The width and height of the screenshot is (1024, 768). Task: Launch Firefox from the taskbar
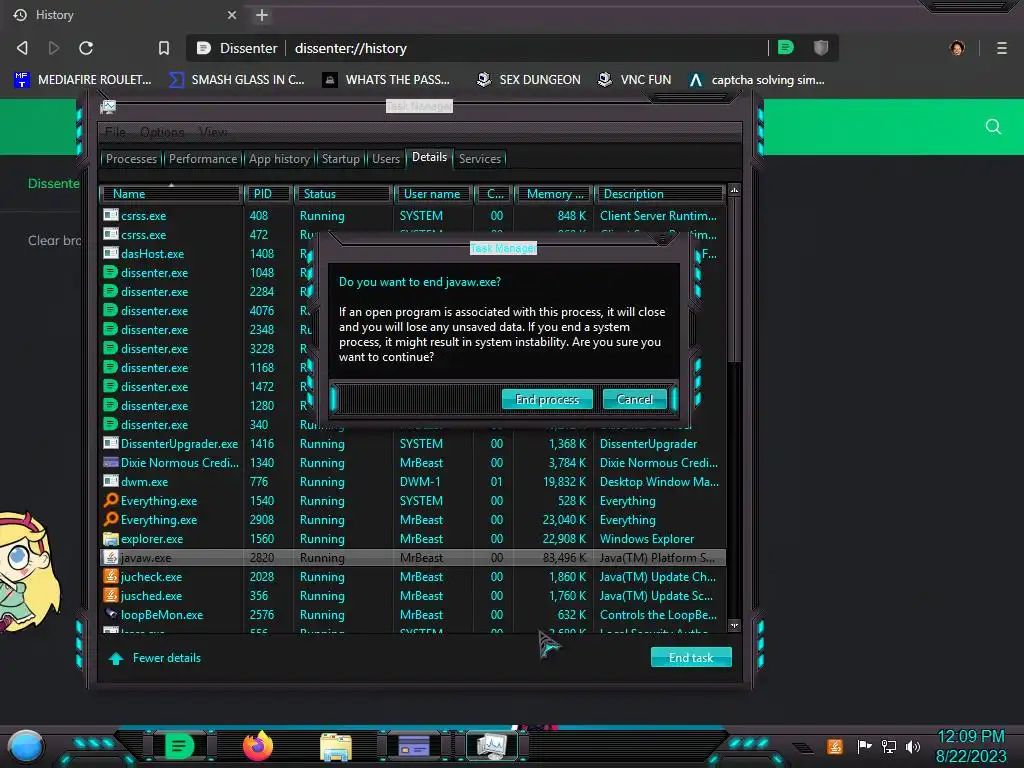pyautogui.click(x=258, y=746)
